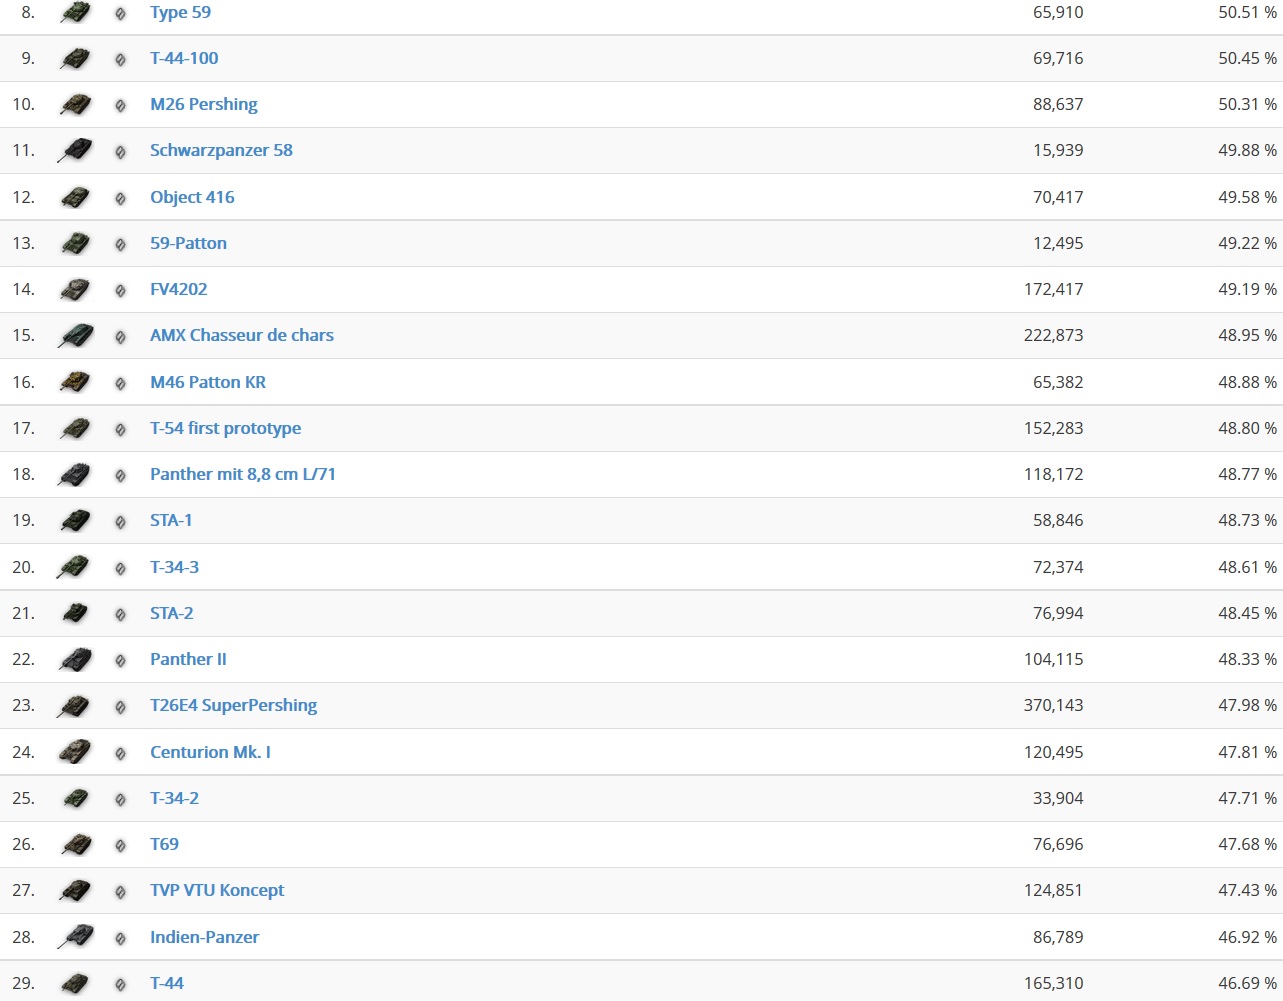The height and width of the screenshot is (1001, 1283).
Task: Open the M26 Pershing link
Action: click(x=203, y=104)
